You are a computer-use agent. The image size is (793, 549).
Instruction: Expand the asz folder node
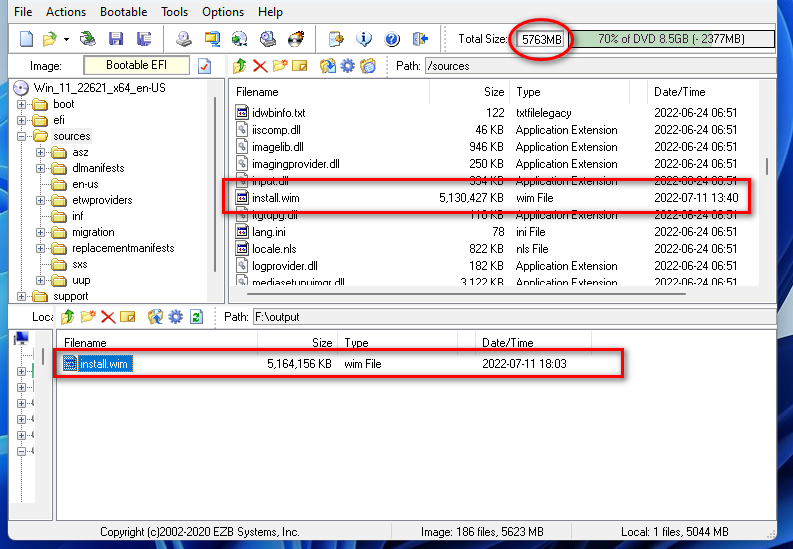pos(40,153)
